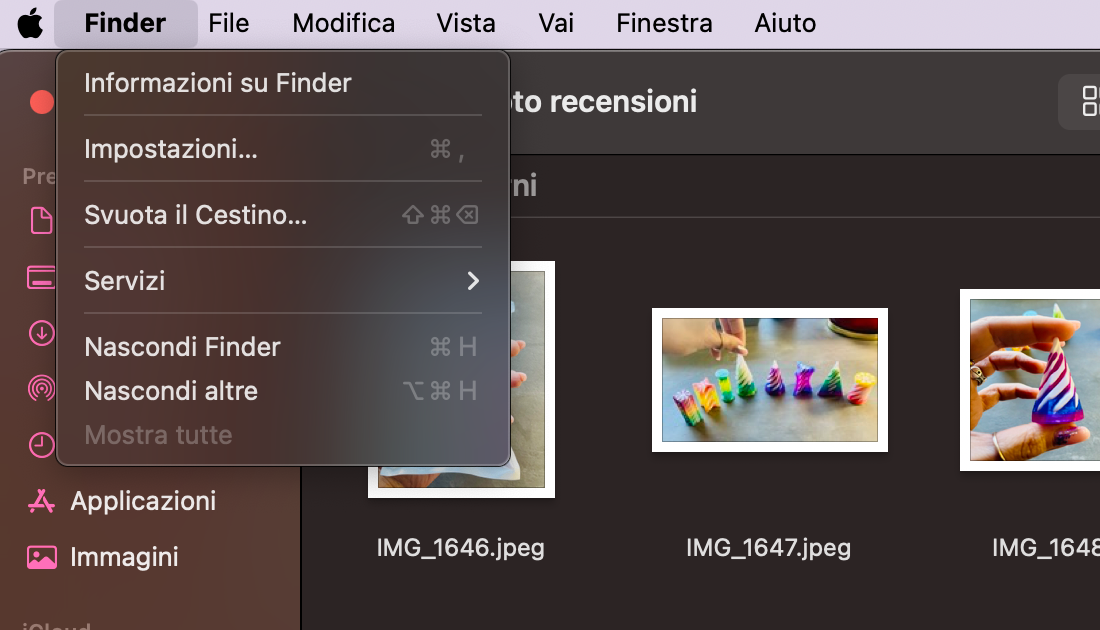The image size is (1100, 630).
Task: Open the Documenti icon in the sidebar
Action: pyautogui.click(x=40, y=222)
